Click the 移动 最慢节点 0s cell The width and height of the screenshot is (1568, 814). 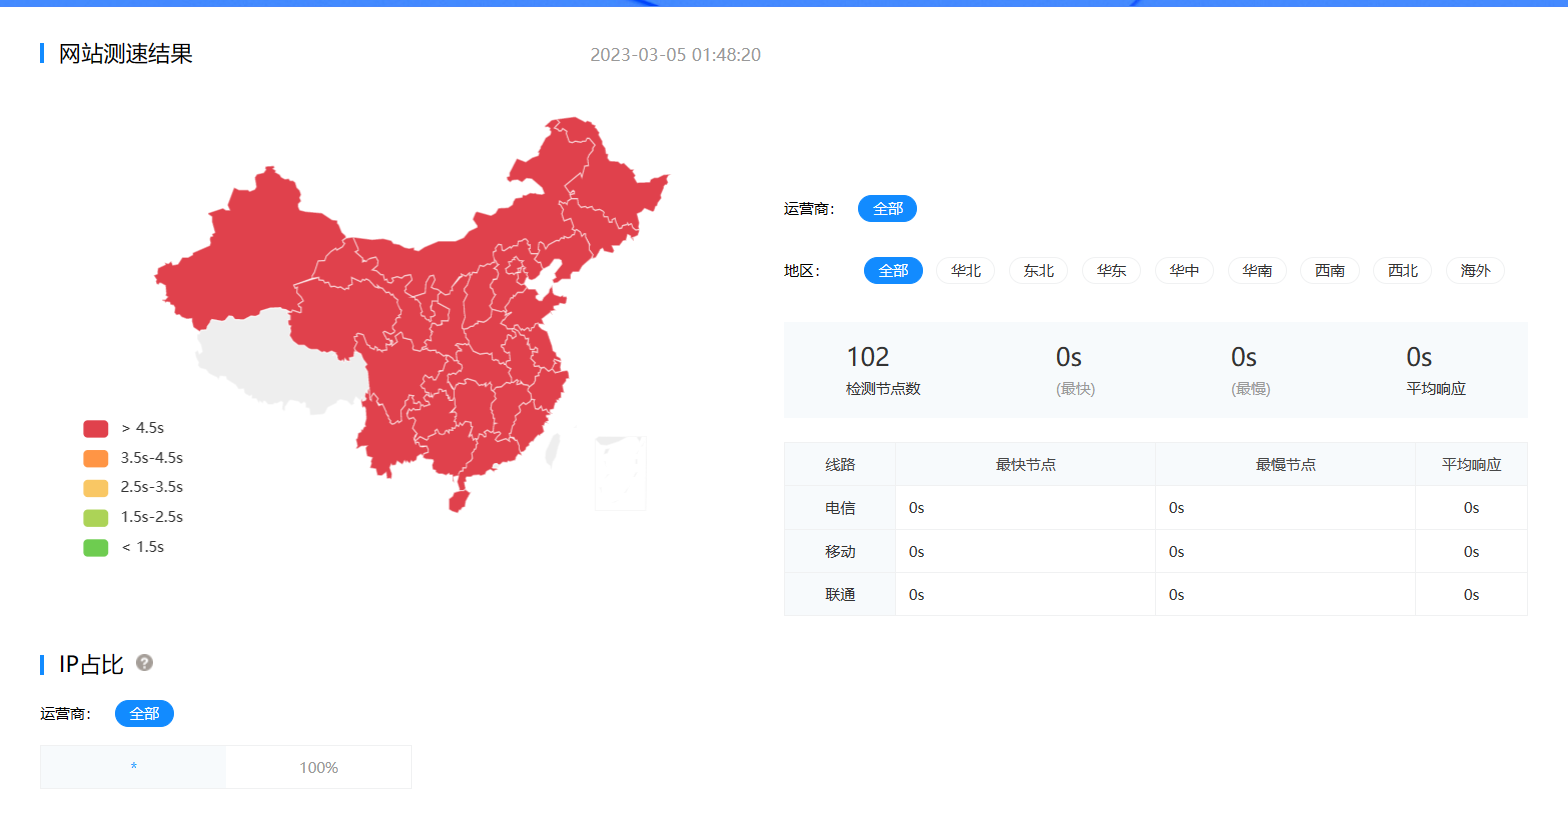coord(1285,552)
